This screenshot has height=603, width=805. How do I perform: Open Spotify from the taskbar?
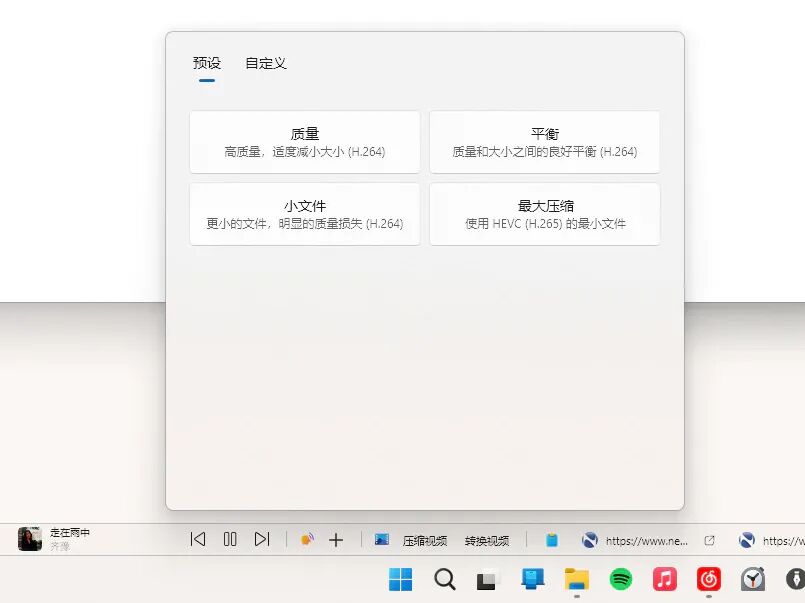[621, 579]
